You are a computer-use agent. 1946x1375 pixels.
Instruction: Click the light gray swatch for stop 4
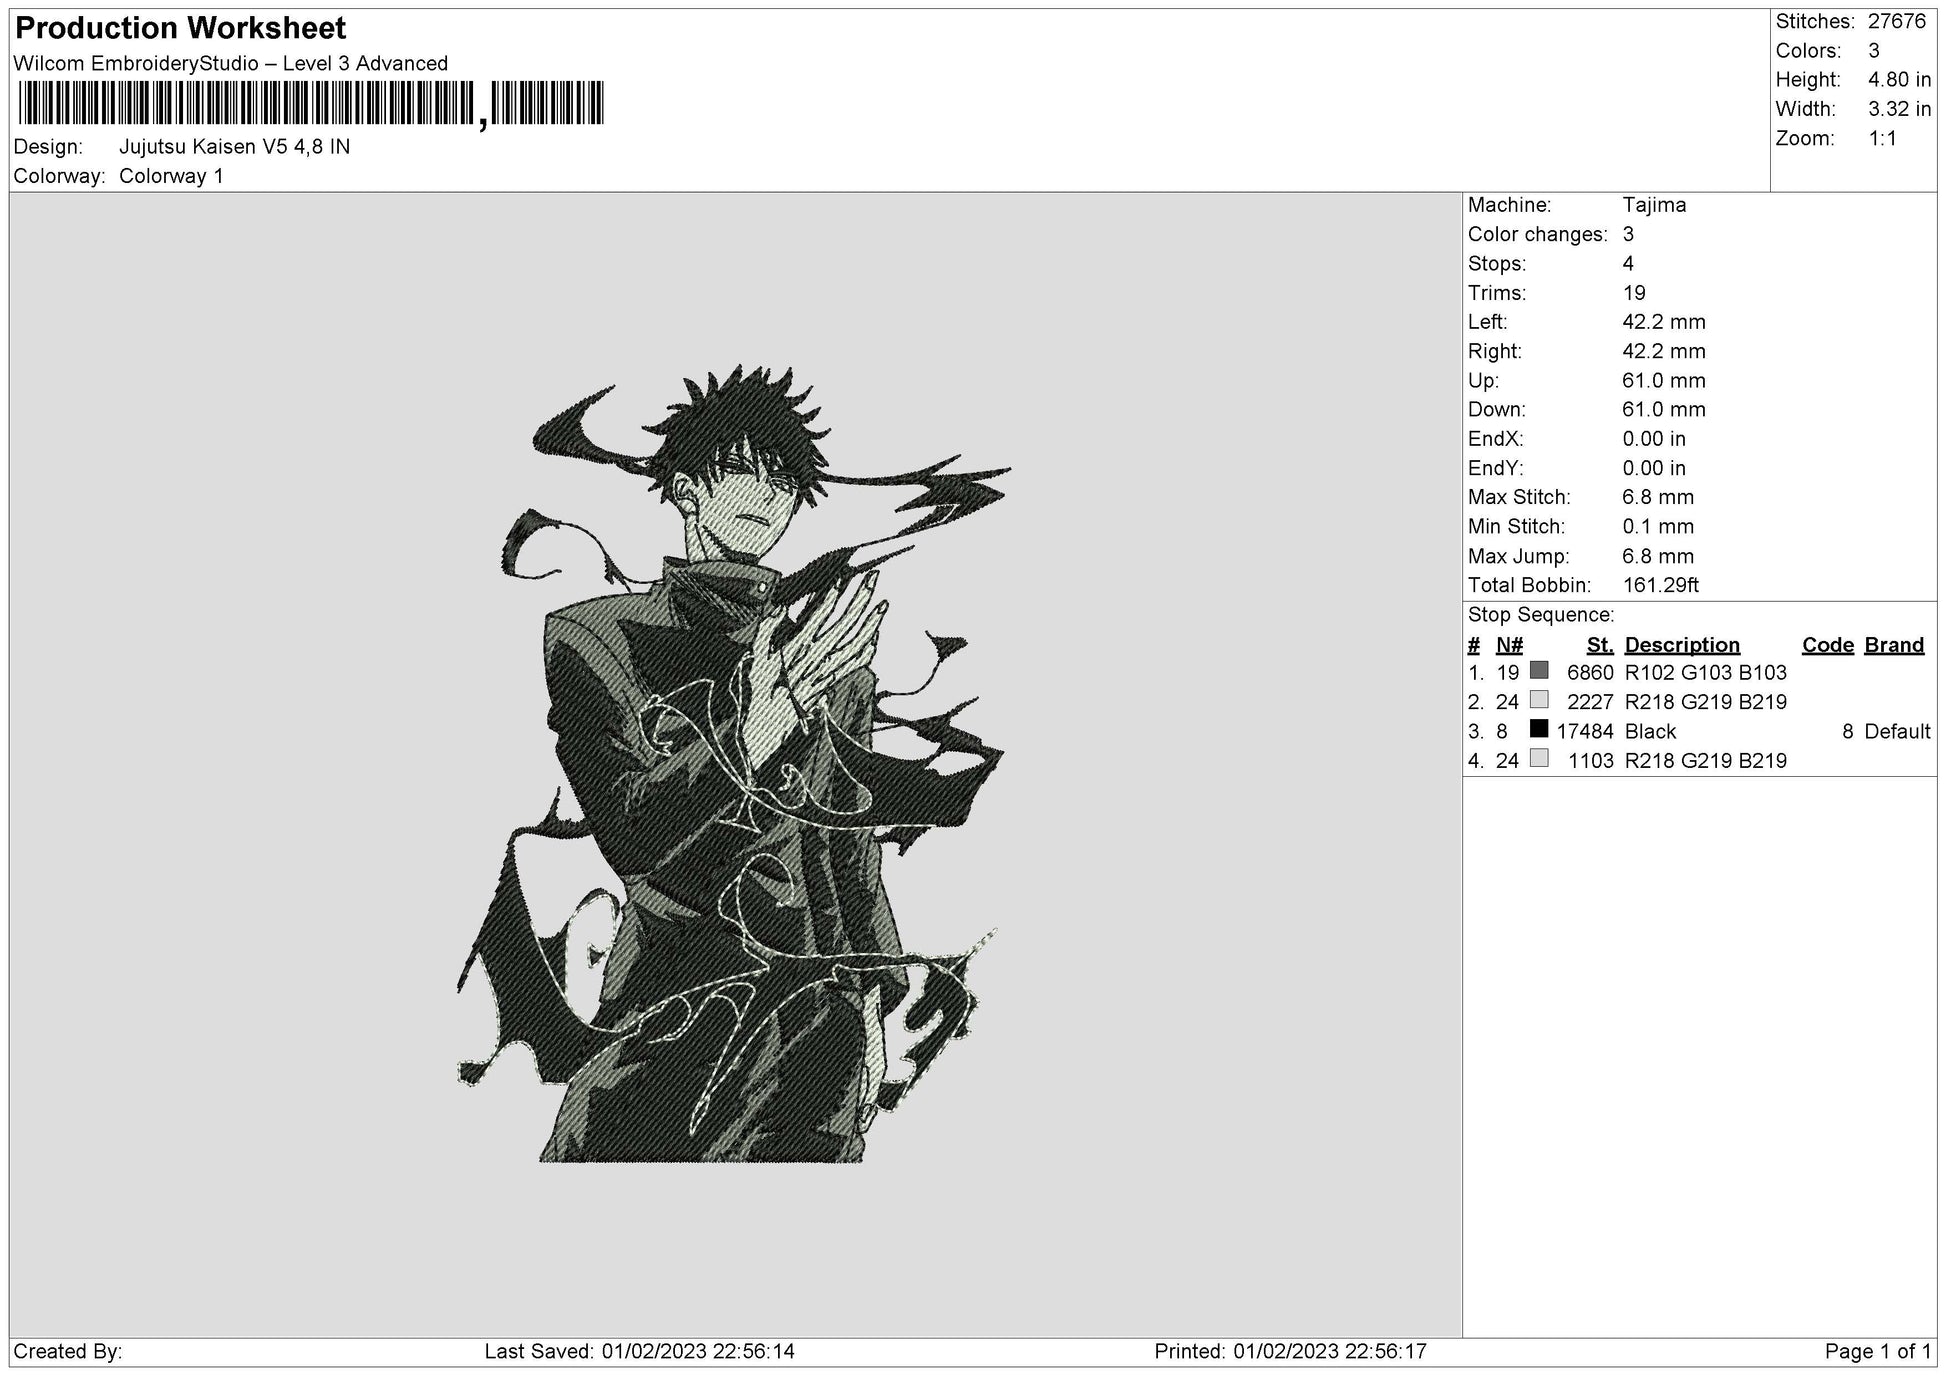coord(1539,758)
